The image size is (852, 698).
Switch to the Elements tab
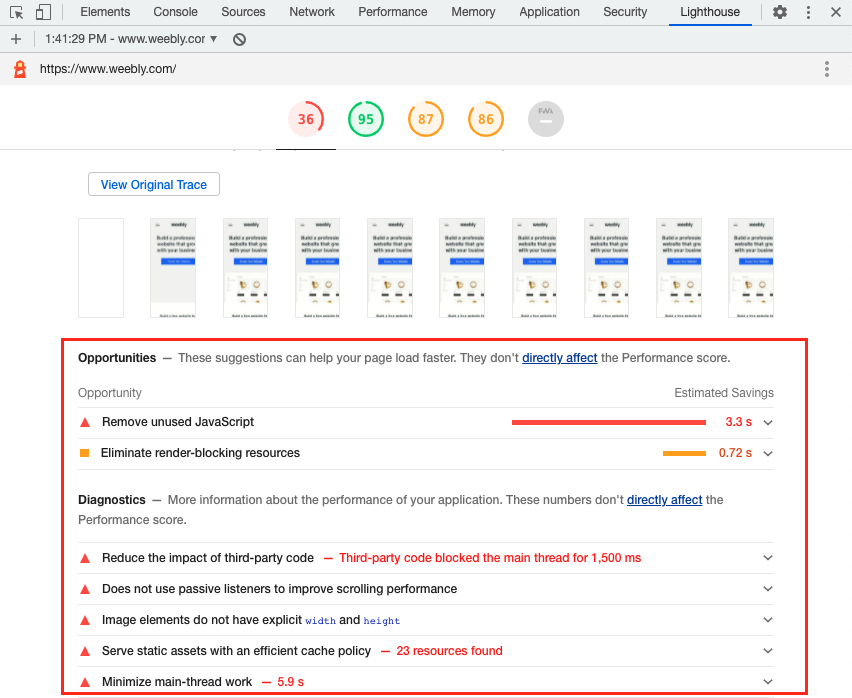click(105, 12)
